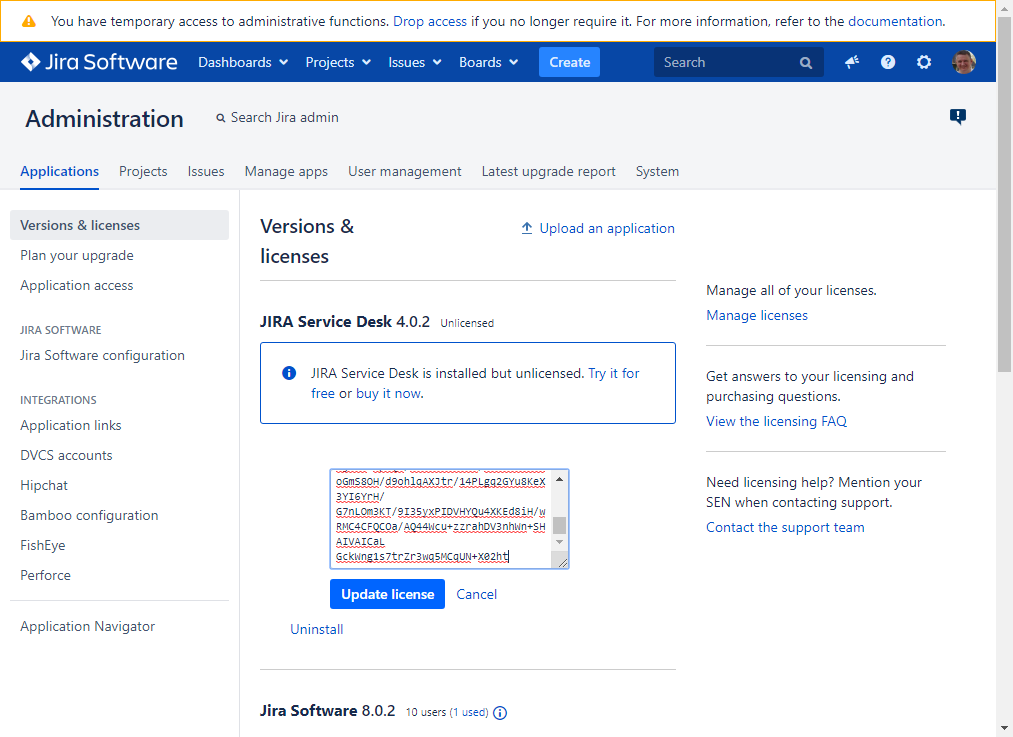The image size is (1013, 737).
Task: Click the info icon in unlicensed notice
Action: [x=289, y=373]
